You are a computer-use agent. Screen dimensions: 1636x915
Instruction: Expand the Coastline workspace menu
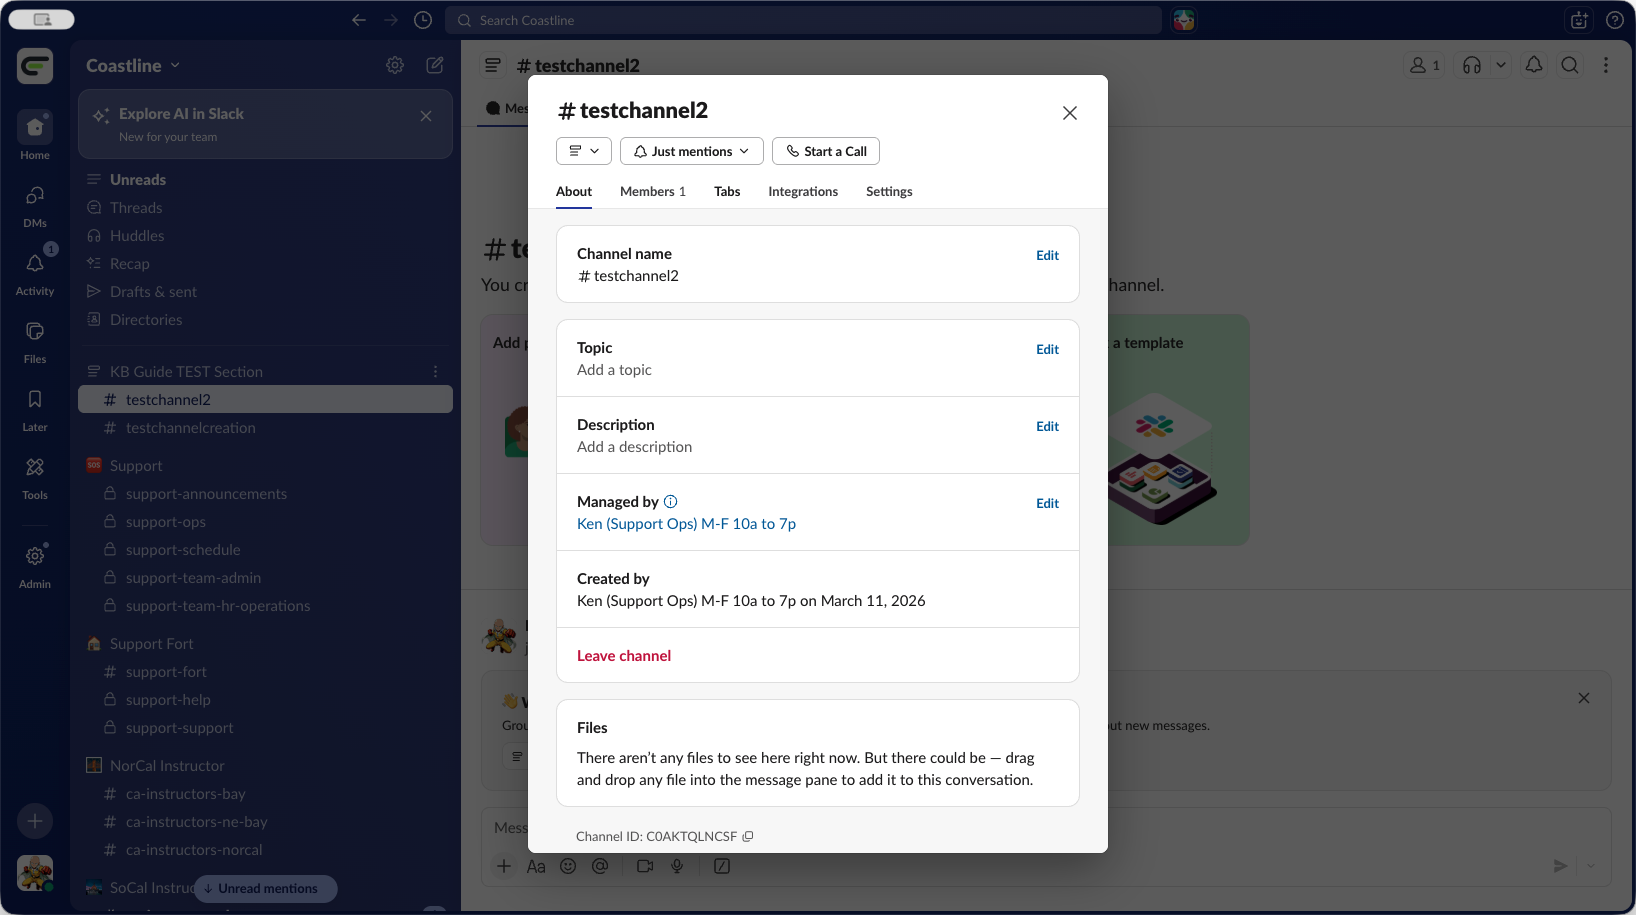click(133, 65)
